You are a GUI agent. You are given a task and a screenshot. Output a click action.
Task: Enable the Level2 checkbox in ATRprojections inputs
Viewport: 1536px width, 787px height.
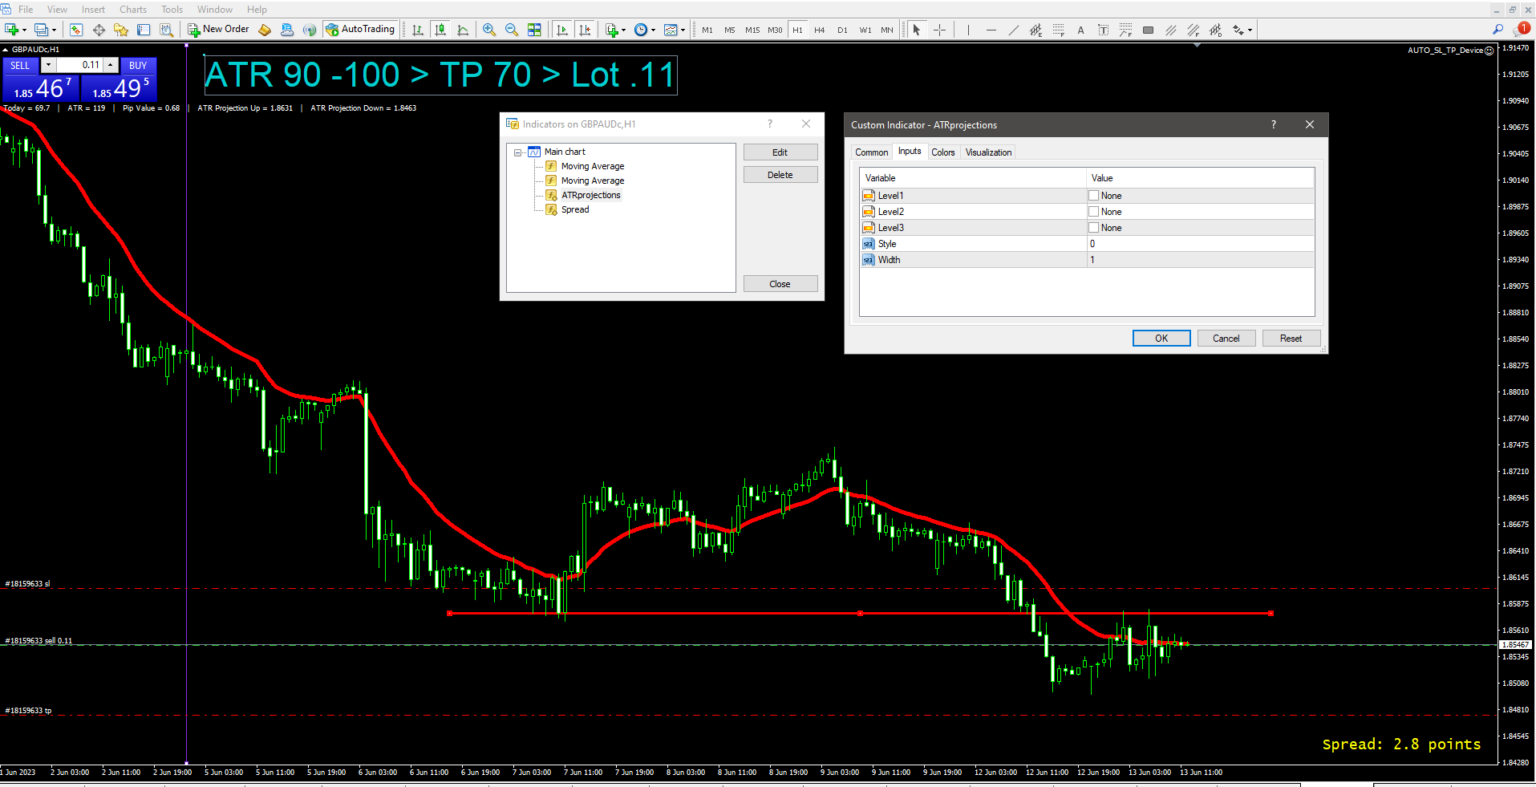(x=1093, y=211)
